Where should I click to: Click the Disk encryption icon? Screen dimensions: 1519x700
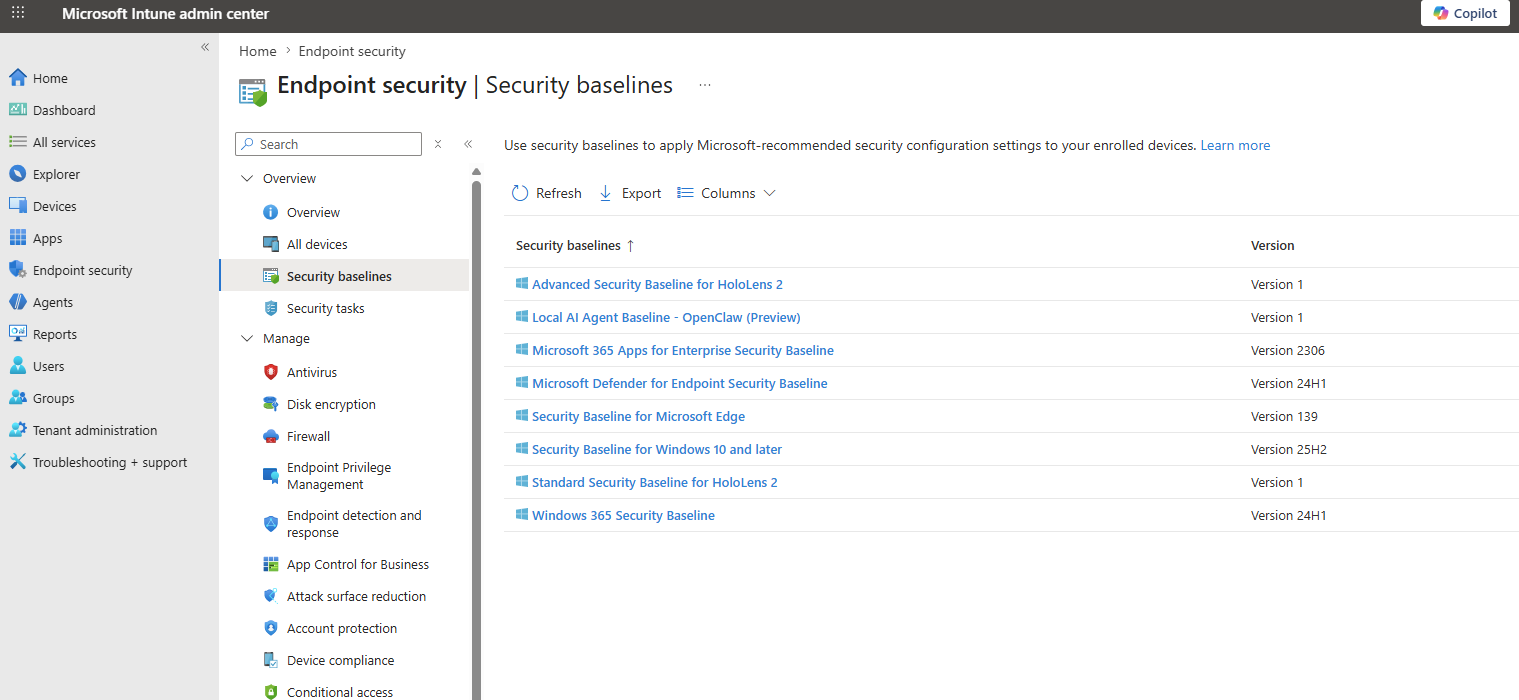pos(270,404)
